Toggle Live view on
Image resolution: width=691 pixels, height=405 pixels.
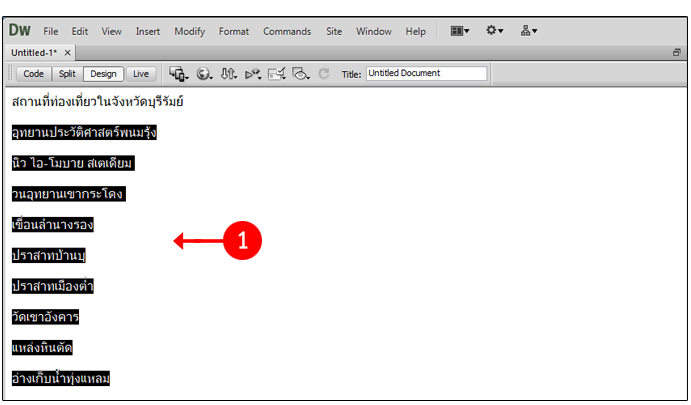[x=141, y=73]
